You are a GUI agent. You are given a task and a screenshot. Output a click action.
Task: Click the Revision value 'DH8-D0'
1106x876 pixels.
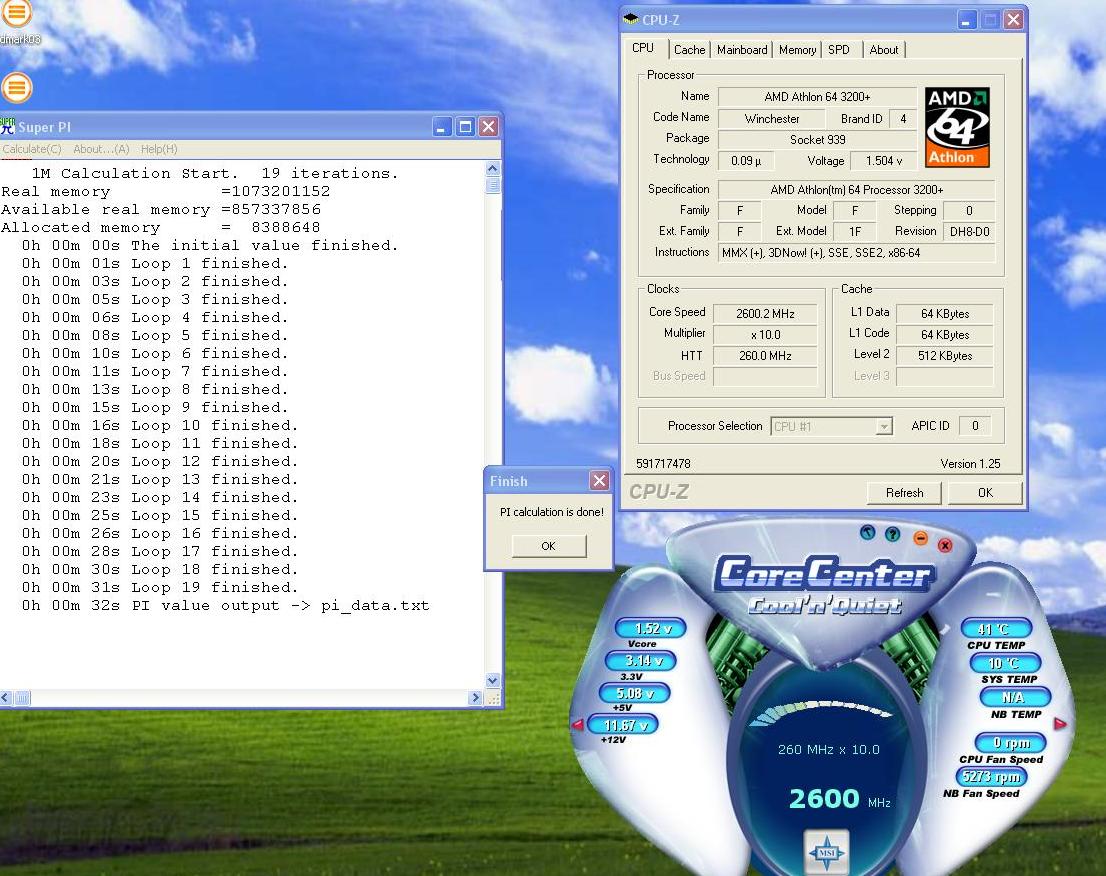[969, 231]
